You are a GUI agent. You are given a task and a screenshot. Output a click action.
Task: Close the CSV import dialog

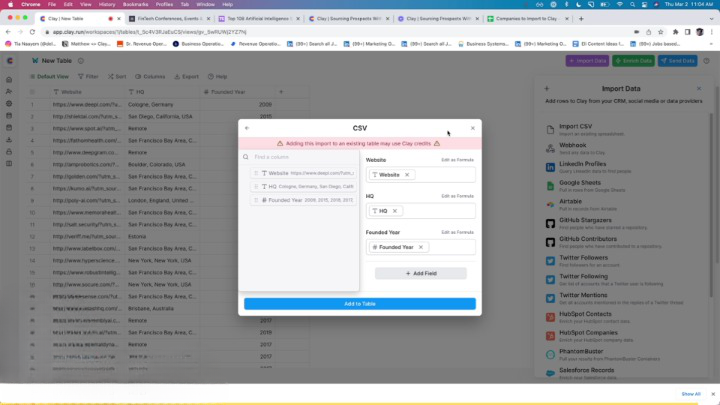[x=472, y=128]
